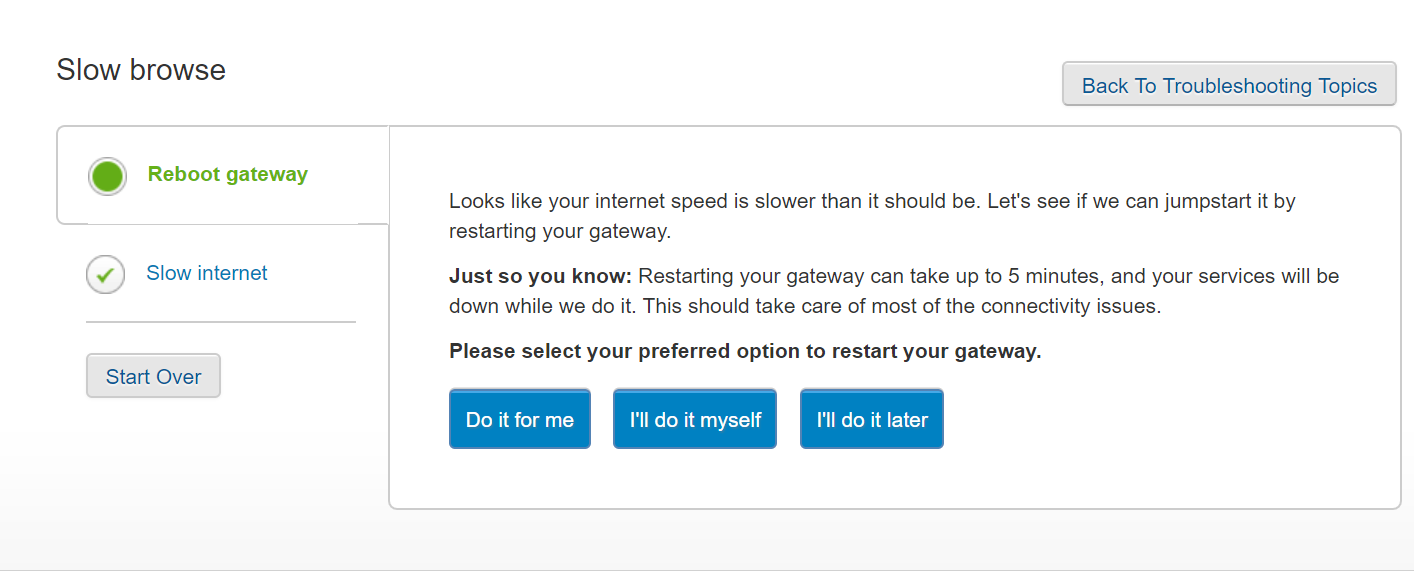Click the divider line below Slow internet
1414x571 pixels.
tap(221, 322)
